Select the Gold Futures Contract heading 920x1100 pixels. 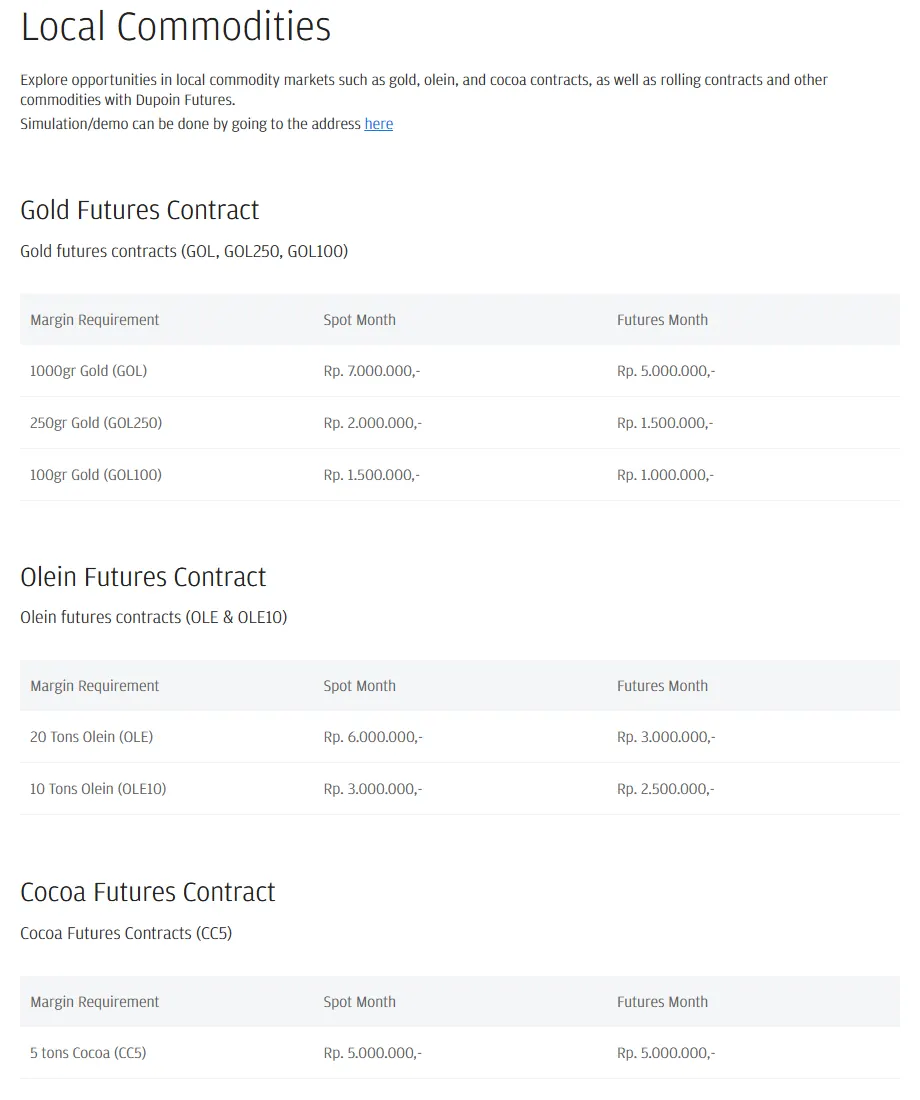point(140,210)
